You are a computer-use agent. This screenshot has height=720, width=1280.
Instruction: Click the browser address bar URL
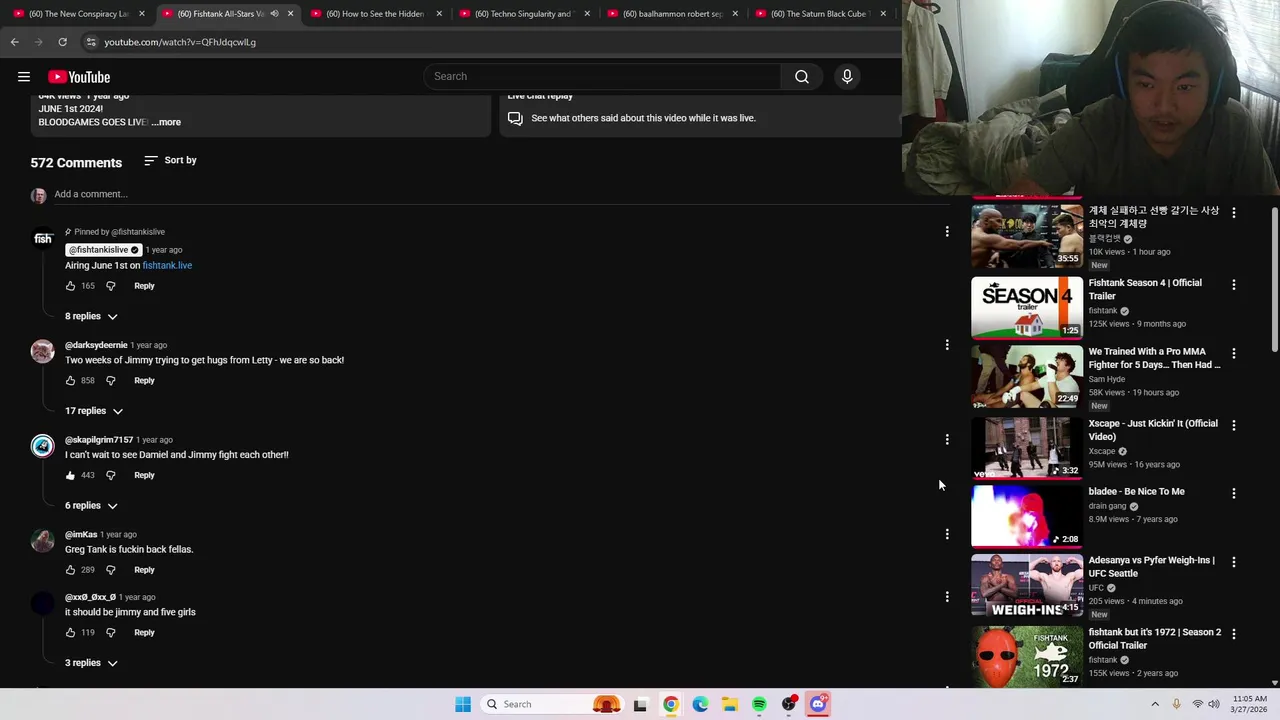[x=180, y=42]
